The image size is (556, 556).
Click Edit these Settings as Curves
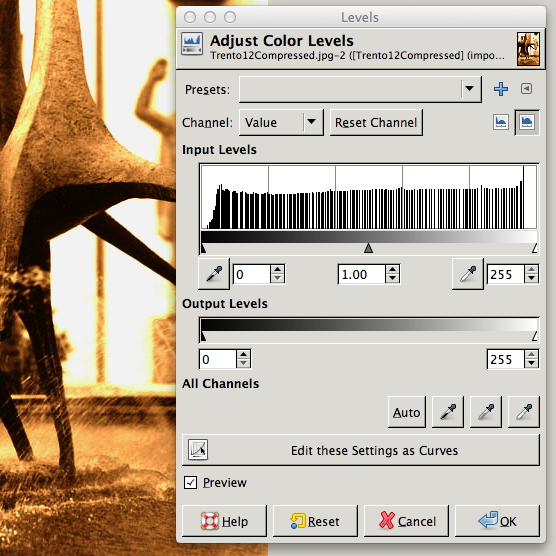coord(361,450)
